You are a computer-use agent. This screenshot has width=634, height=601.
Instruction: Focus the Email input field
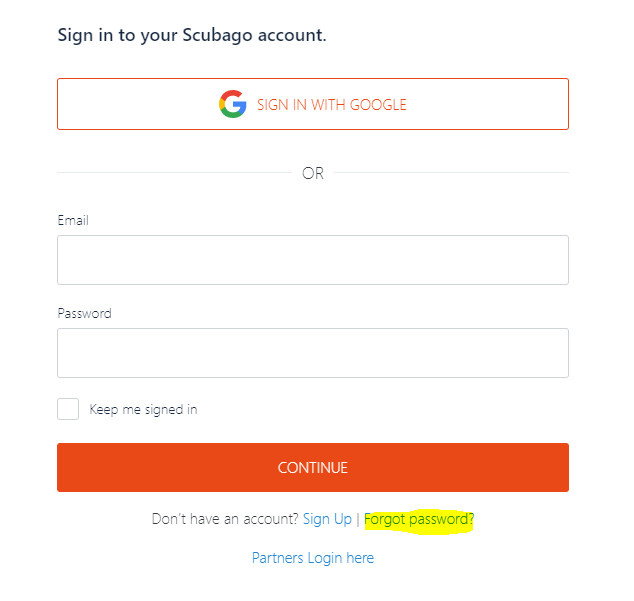[313, 260]
